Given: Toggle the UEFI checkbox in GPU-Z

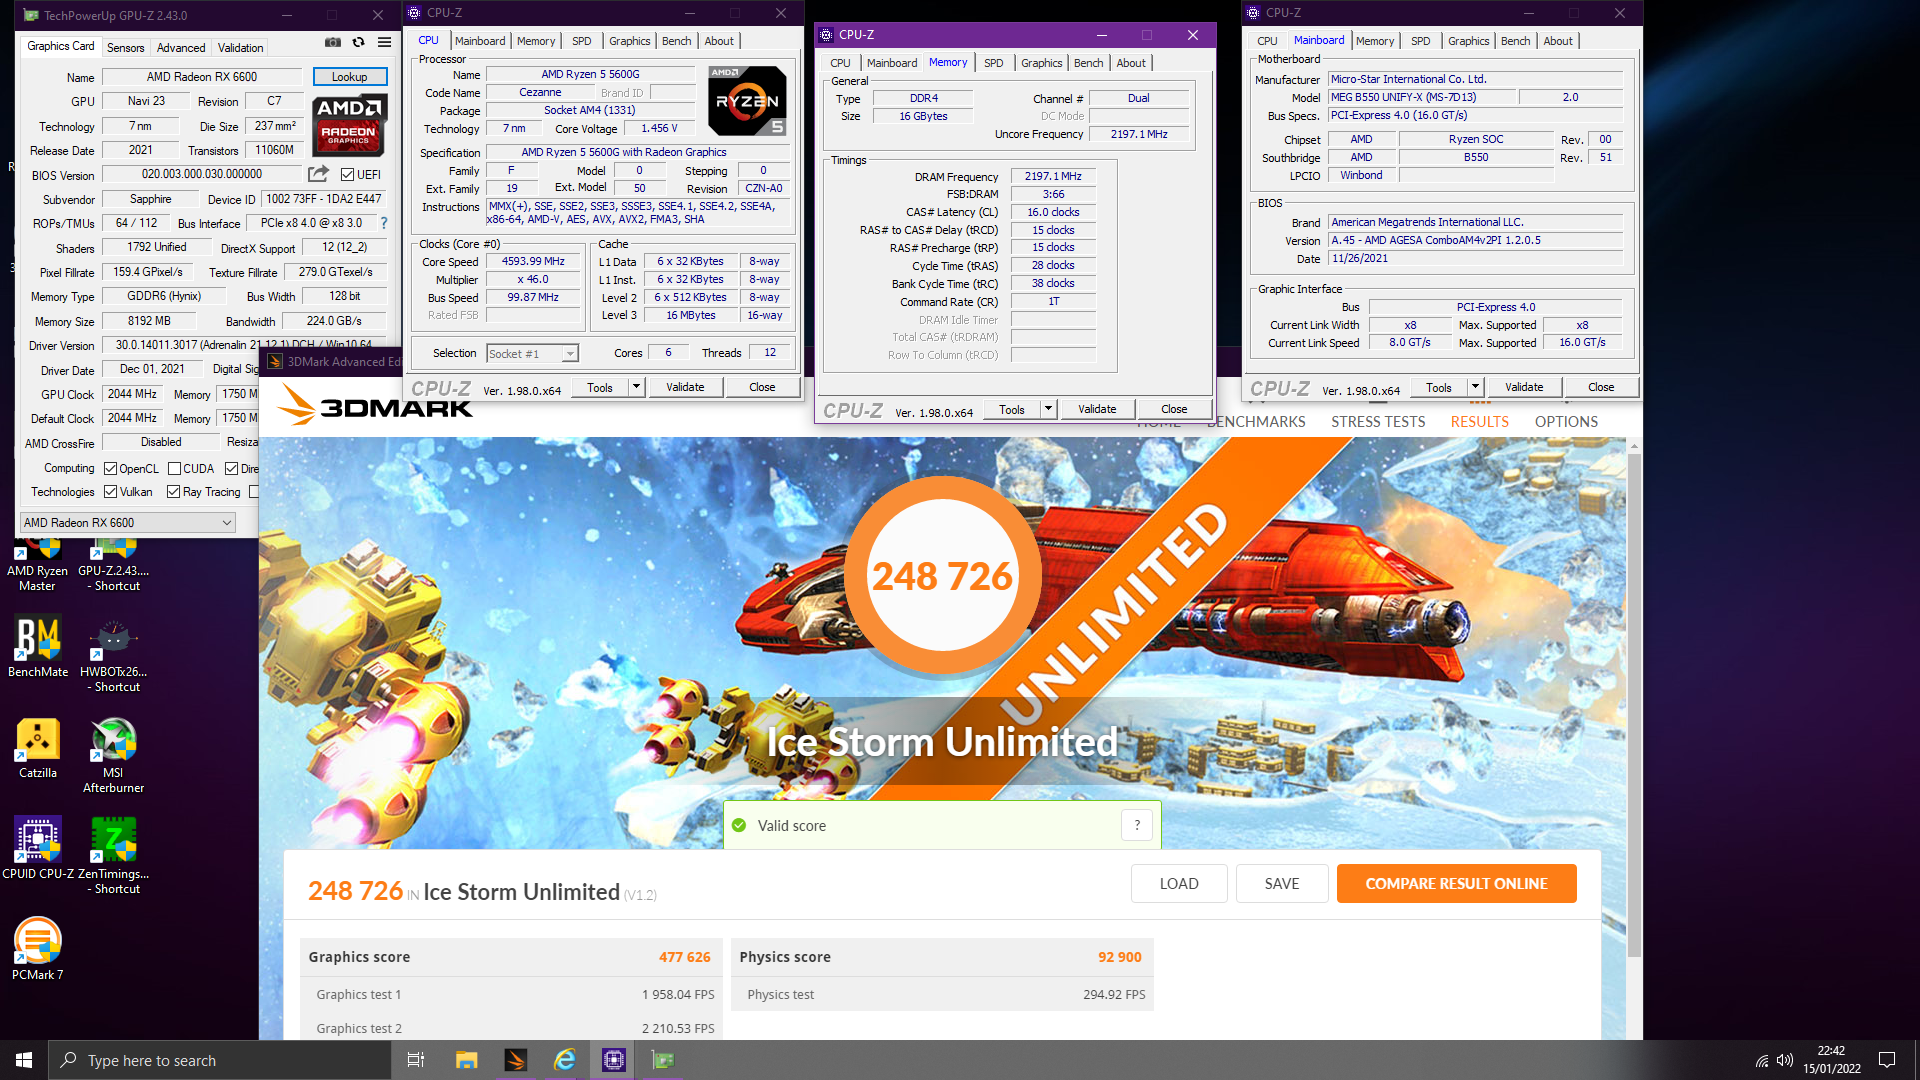Looking at the screenshot, I should pyautogui.click(x=347, y=175).
